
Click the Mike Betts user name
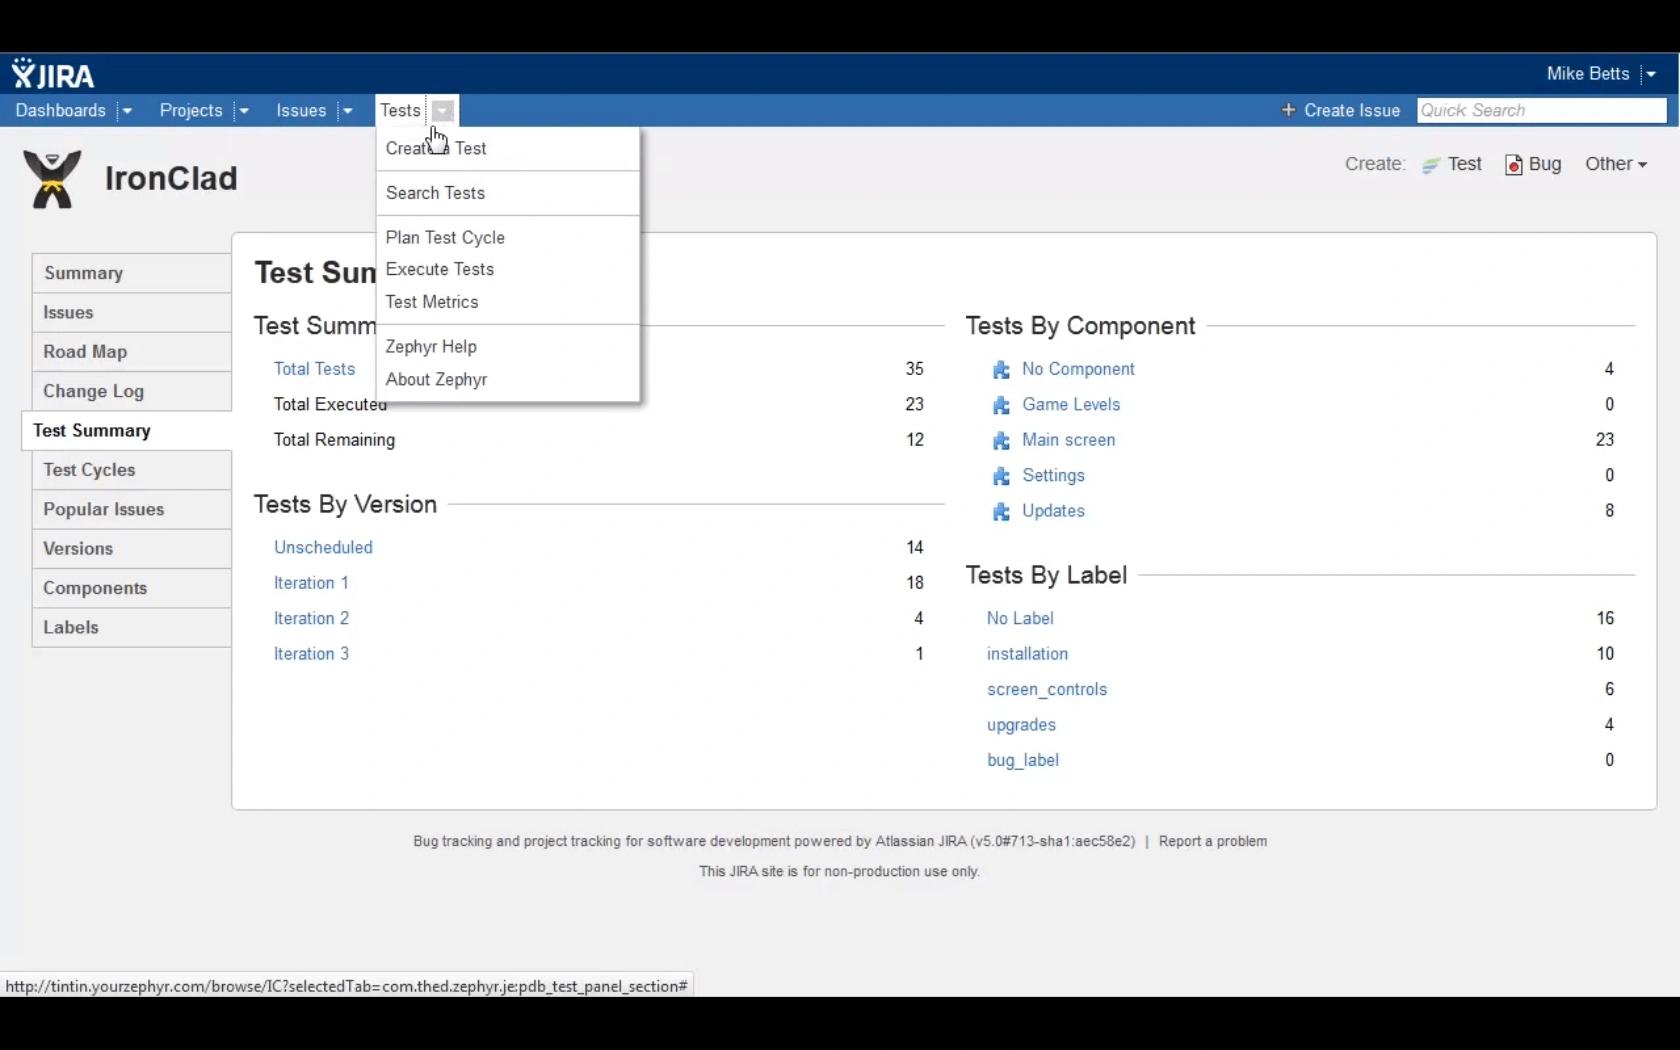1588,74
